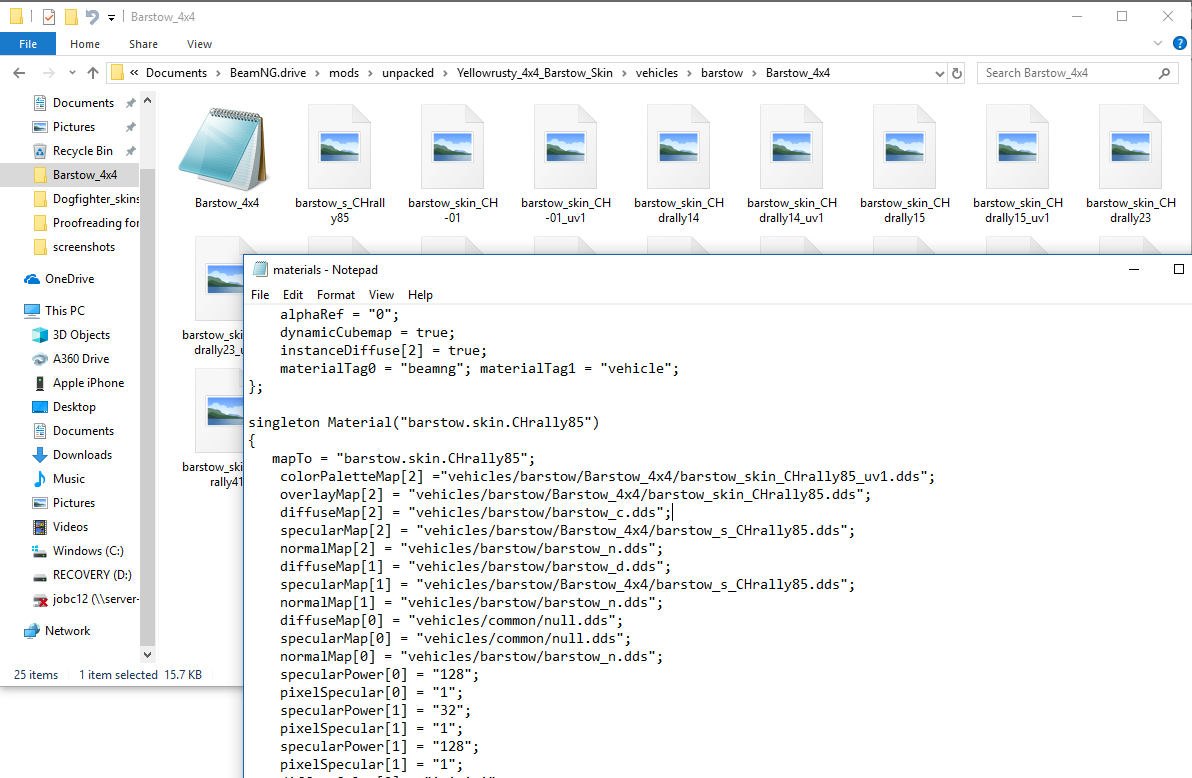Go up one folder level
Viewport: 1192px width, 778px height.
tap(93, 73)
